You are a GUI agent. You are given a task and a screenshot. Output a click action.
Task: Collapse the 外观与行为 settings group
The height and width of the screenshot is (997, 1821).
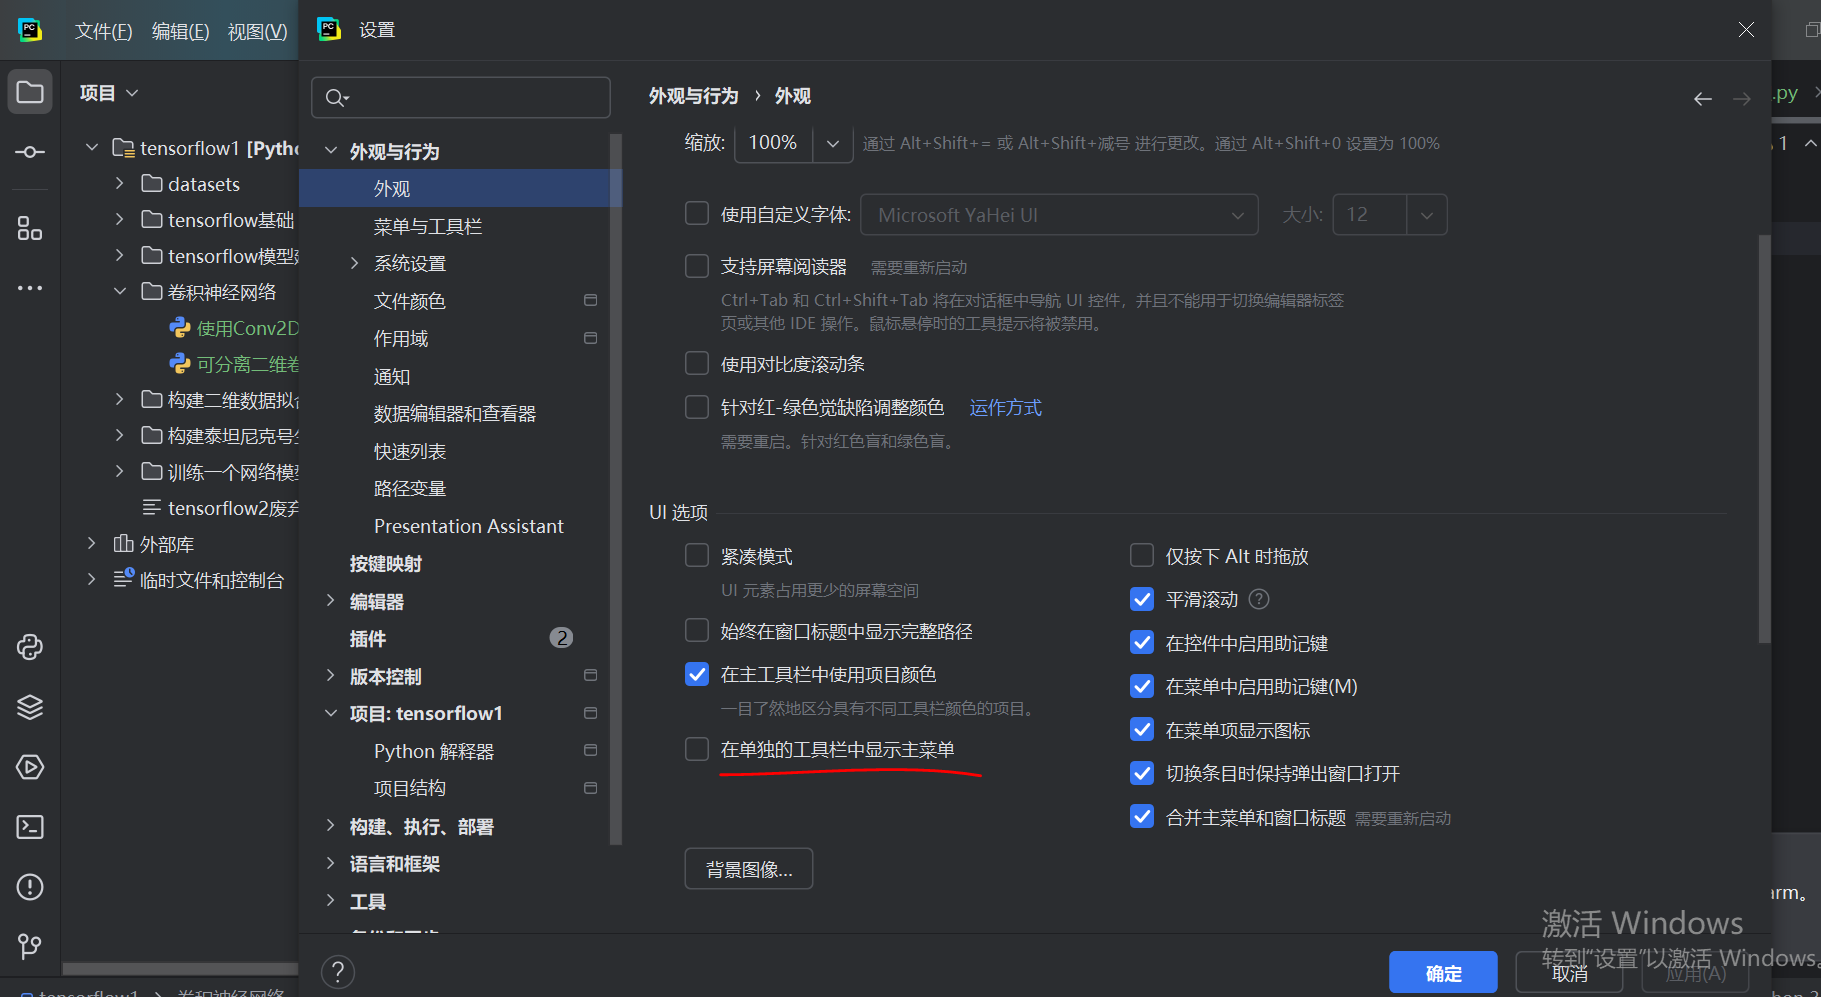331,151
